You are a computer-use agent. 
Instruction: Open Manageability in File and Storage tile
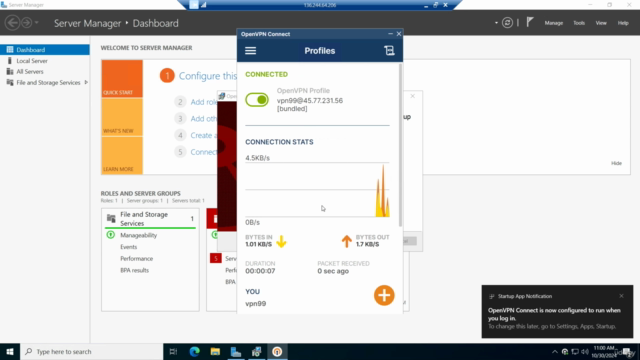(x=138, y=236)
